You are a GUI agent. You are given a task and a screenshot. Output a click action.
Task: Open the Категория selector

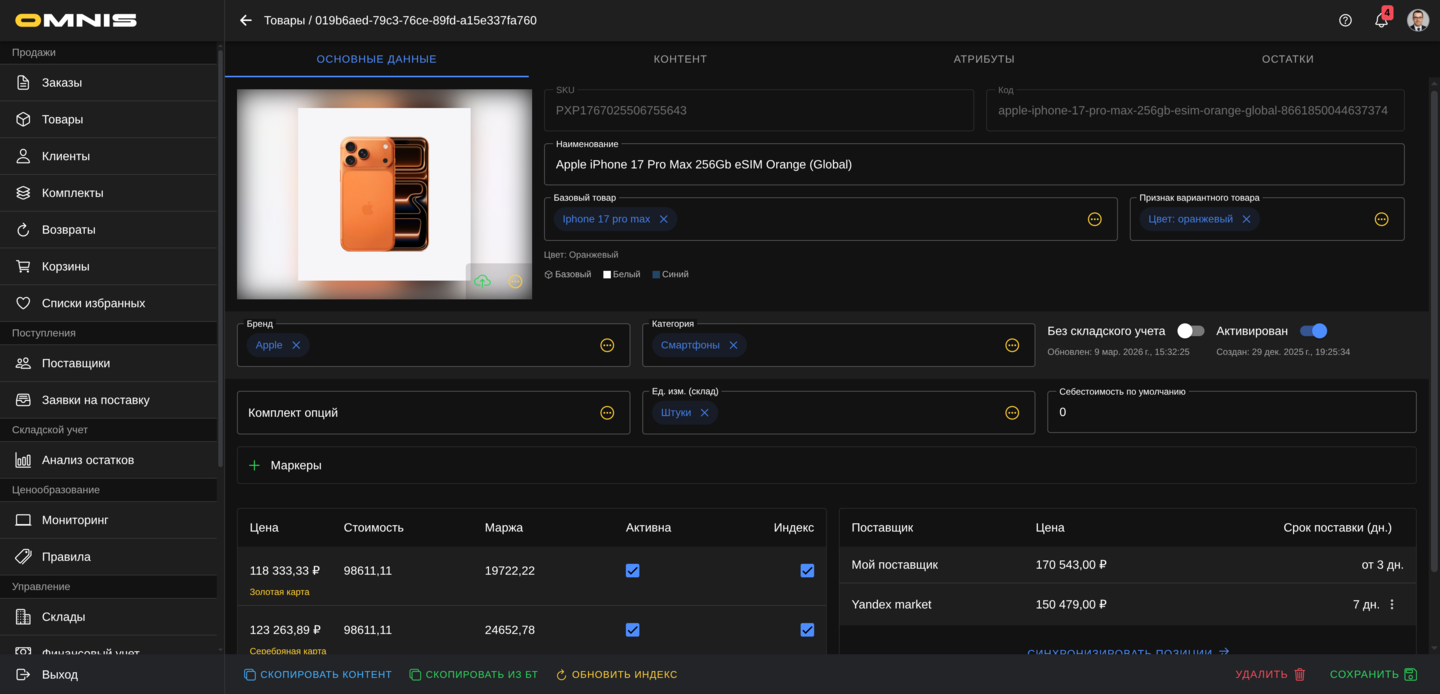(1012, 345)
